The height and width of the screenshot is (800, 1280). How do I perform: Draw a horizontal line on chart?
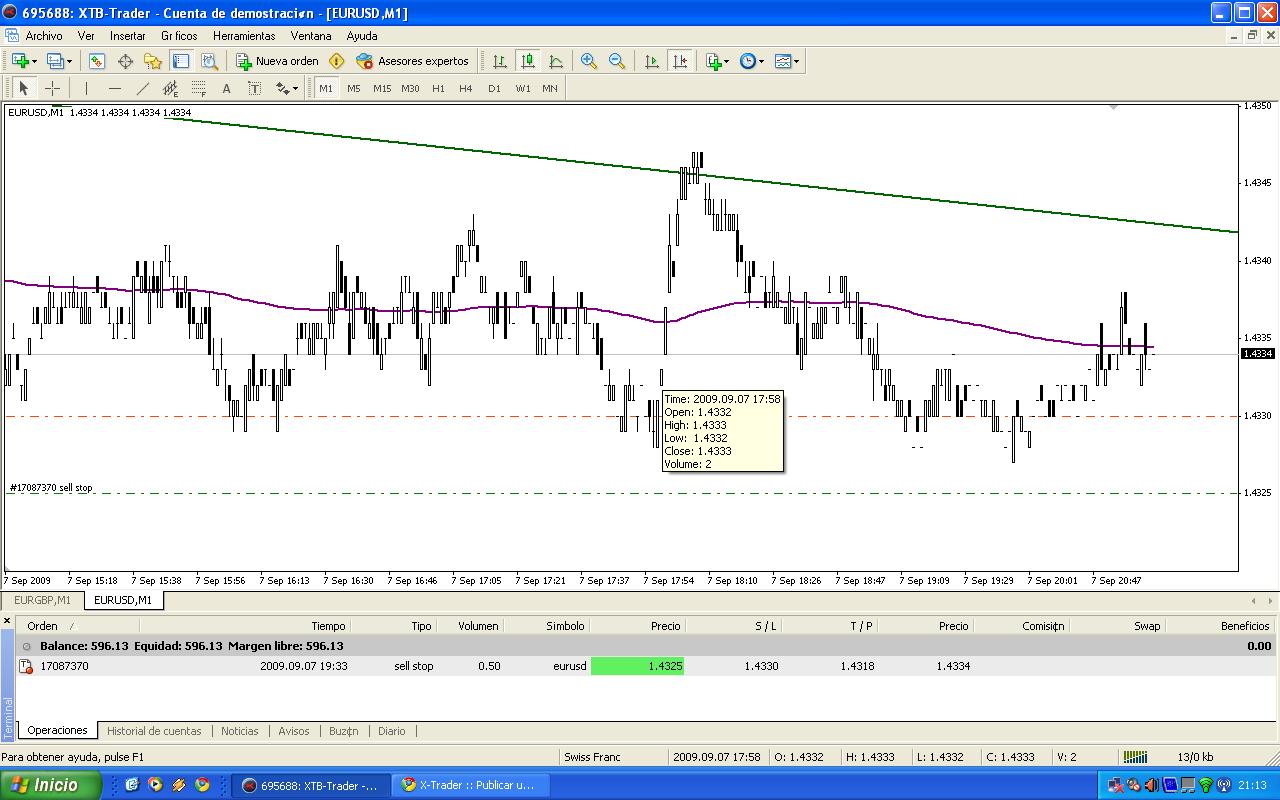tap(114, 88)
